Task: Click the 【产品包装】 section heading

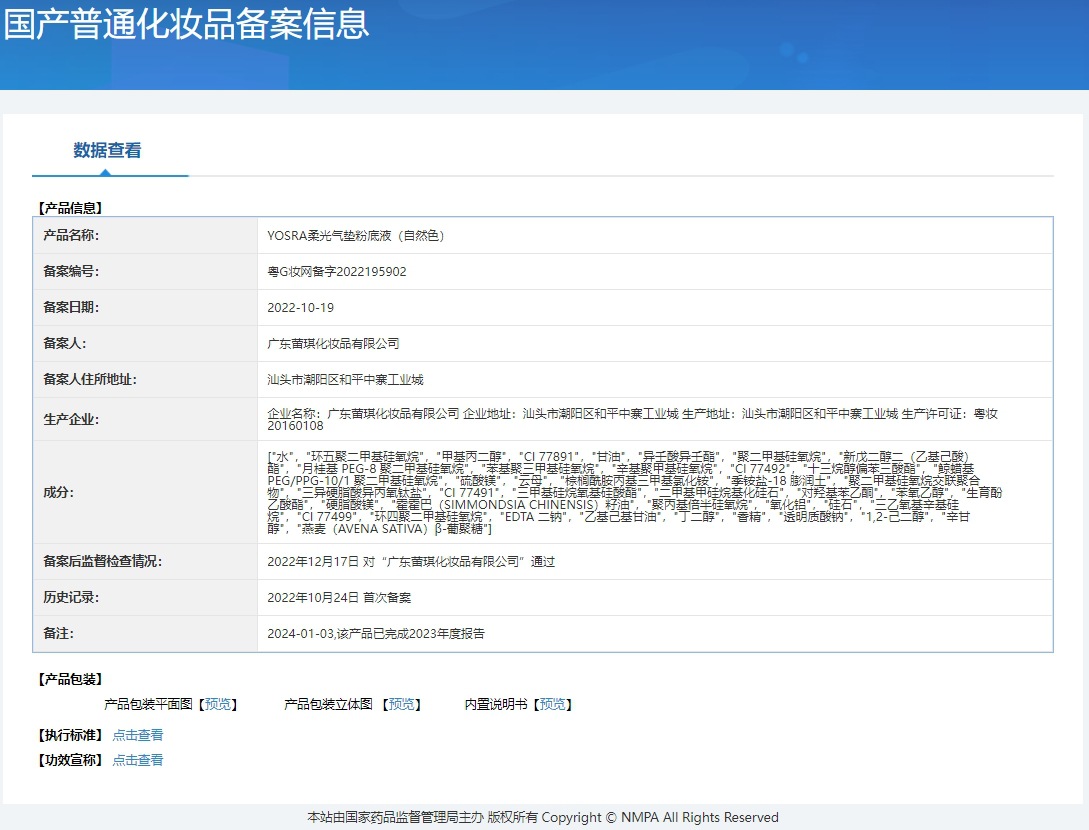Action: (70, 680)
